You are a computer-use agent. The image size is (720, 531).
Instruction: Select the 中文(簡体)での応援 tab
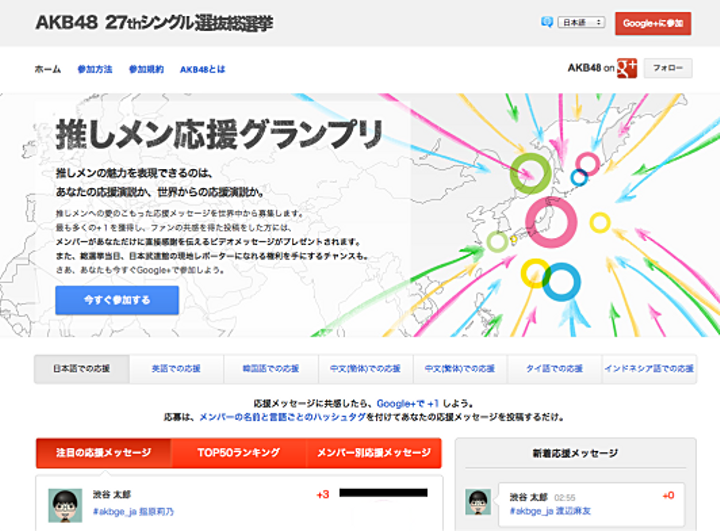click(x=366, y=368)
